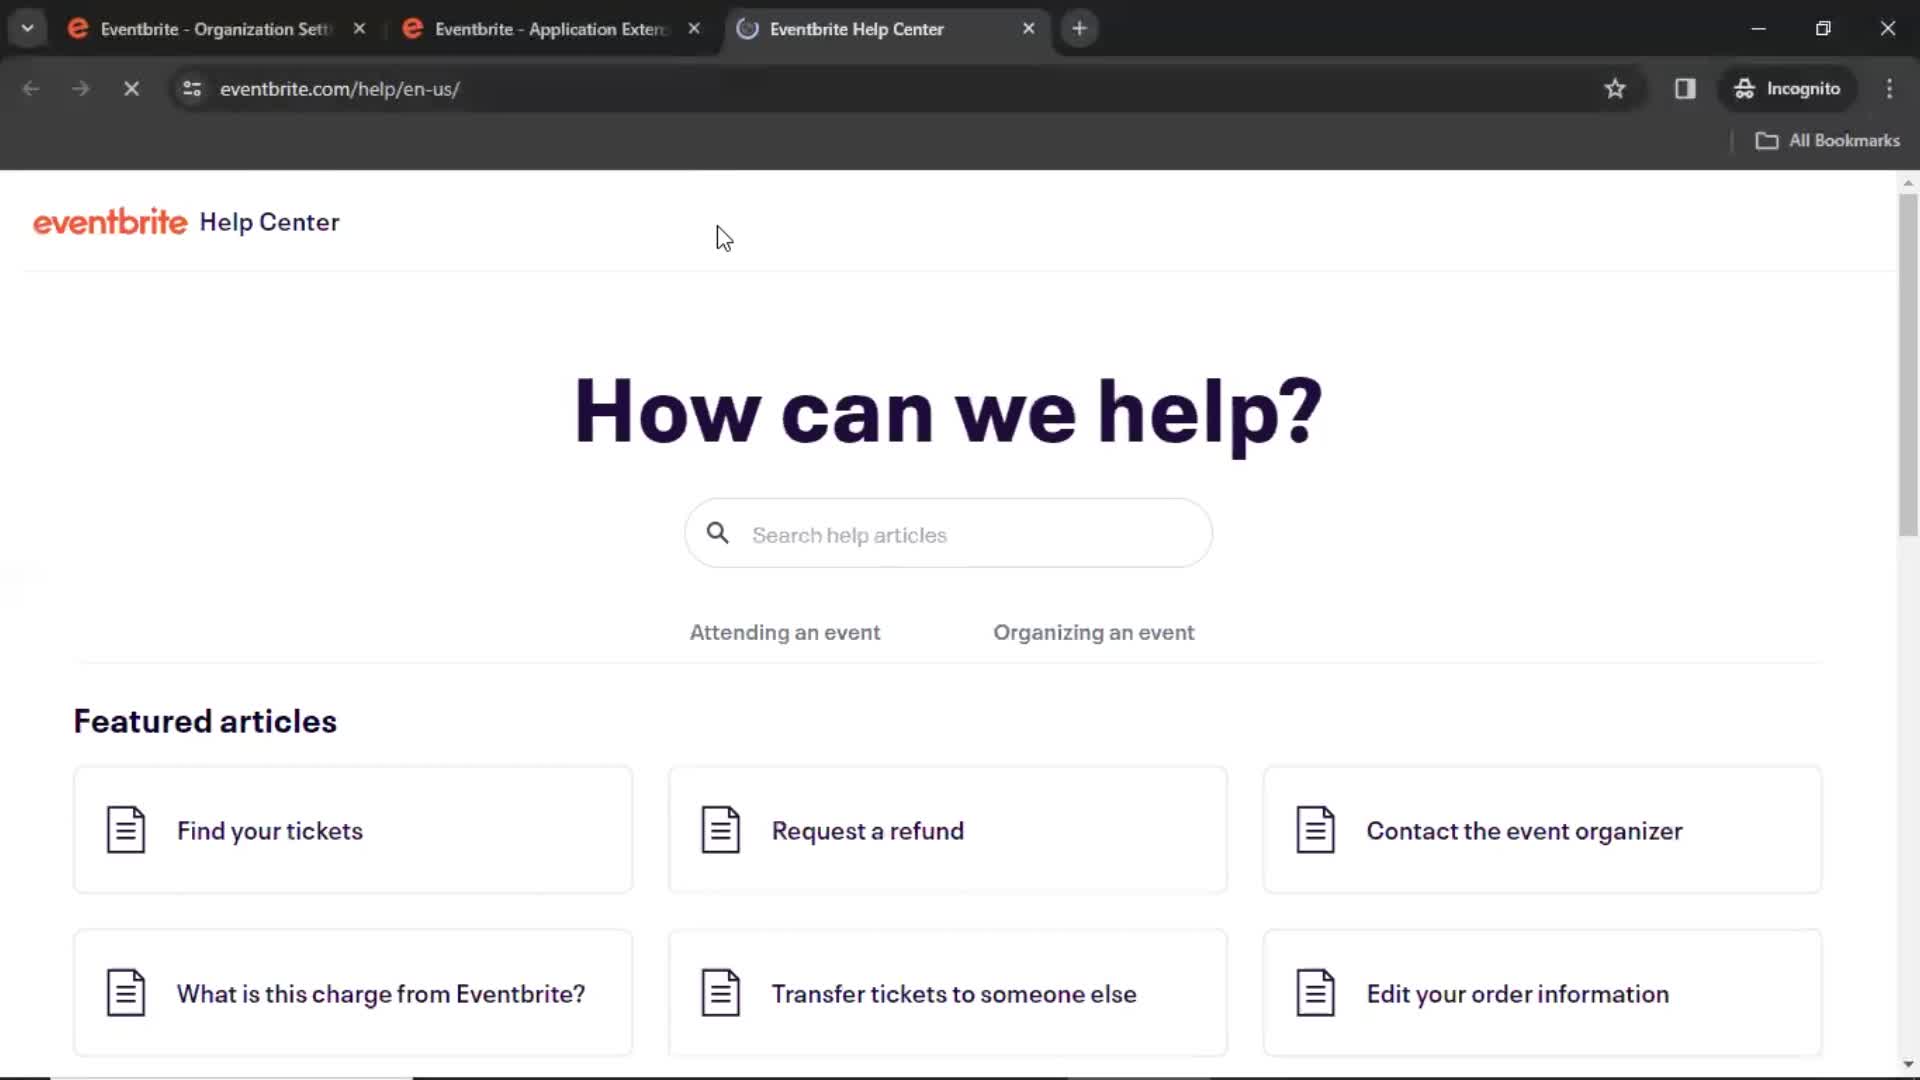This screenshot has width=1920, height=1080.
Task: View site information icon in address bar
Action: point(192,89)
